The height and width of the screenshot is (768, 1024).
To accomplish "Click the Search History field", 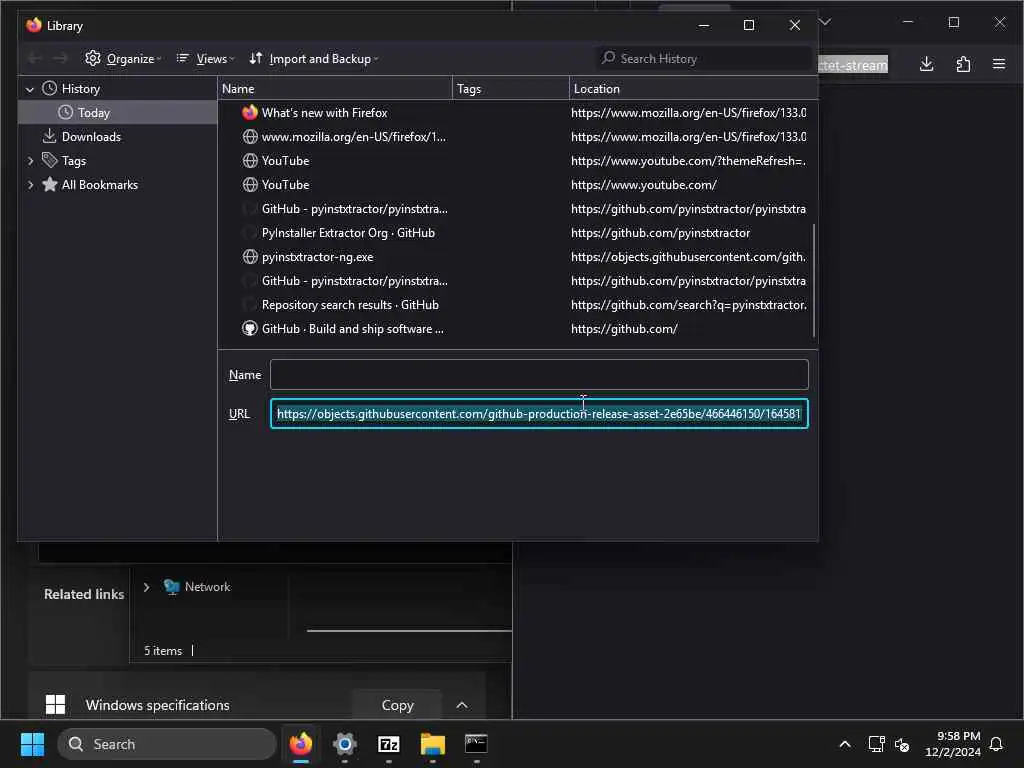I will 704,59.
